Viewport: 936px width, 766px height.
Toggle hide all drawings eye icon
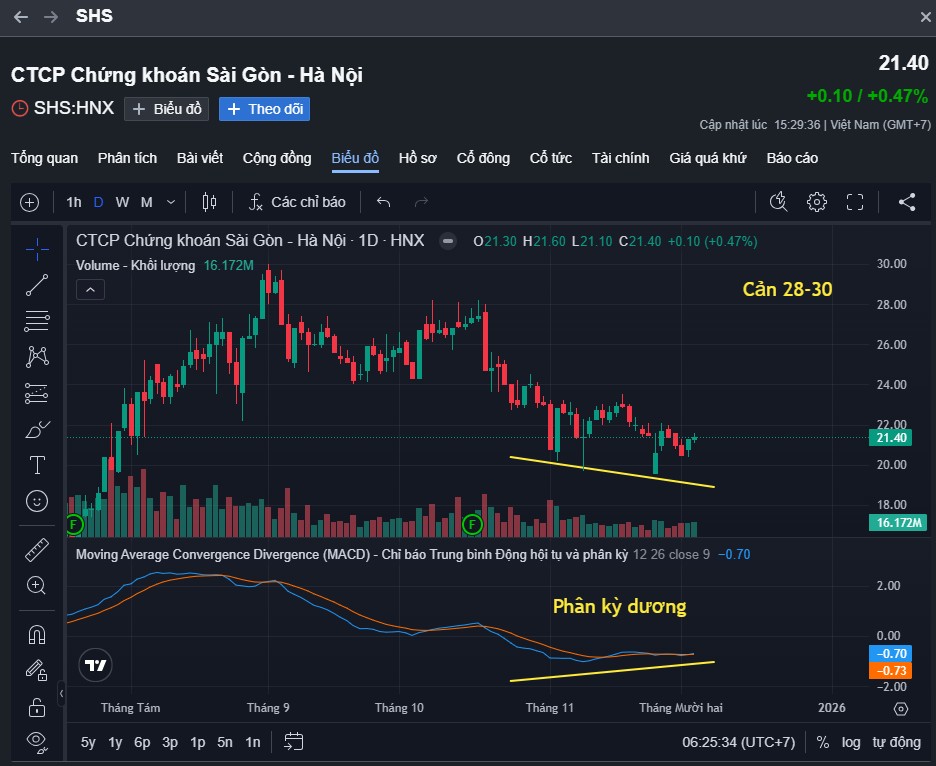37,742
